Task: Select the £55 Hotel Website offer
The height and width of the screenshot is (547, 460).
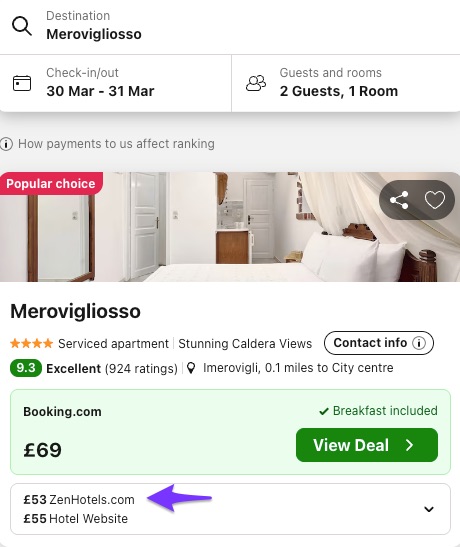Action: tap(75, 519)
